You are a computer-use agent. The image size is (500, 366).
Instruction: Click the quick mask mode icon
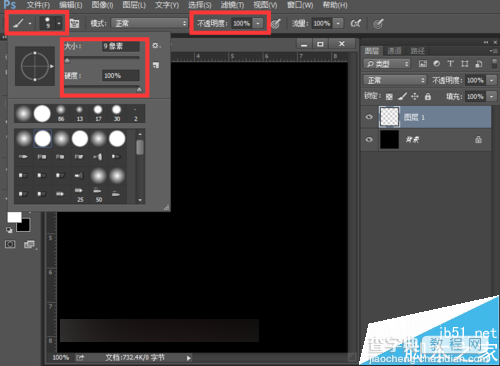click(x=10, y=244)
